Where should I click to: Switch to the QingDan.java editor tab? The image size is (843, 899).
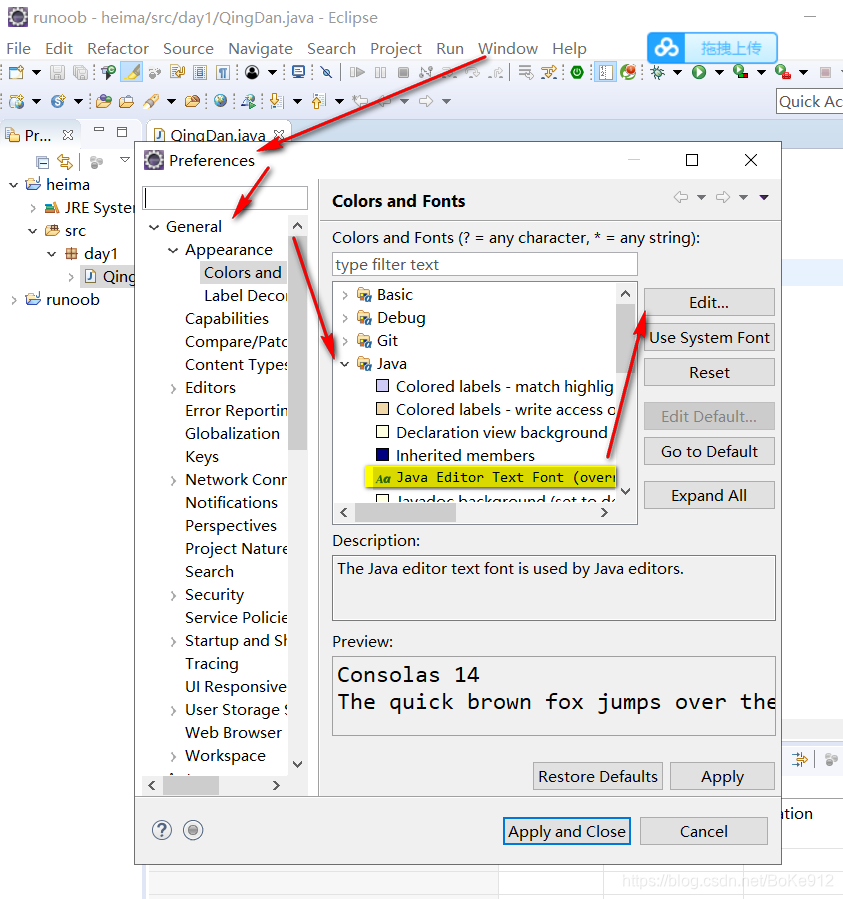(x=217, y=135)
